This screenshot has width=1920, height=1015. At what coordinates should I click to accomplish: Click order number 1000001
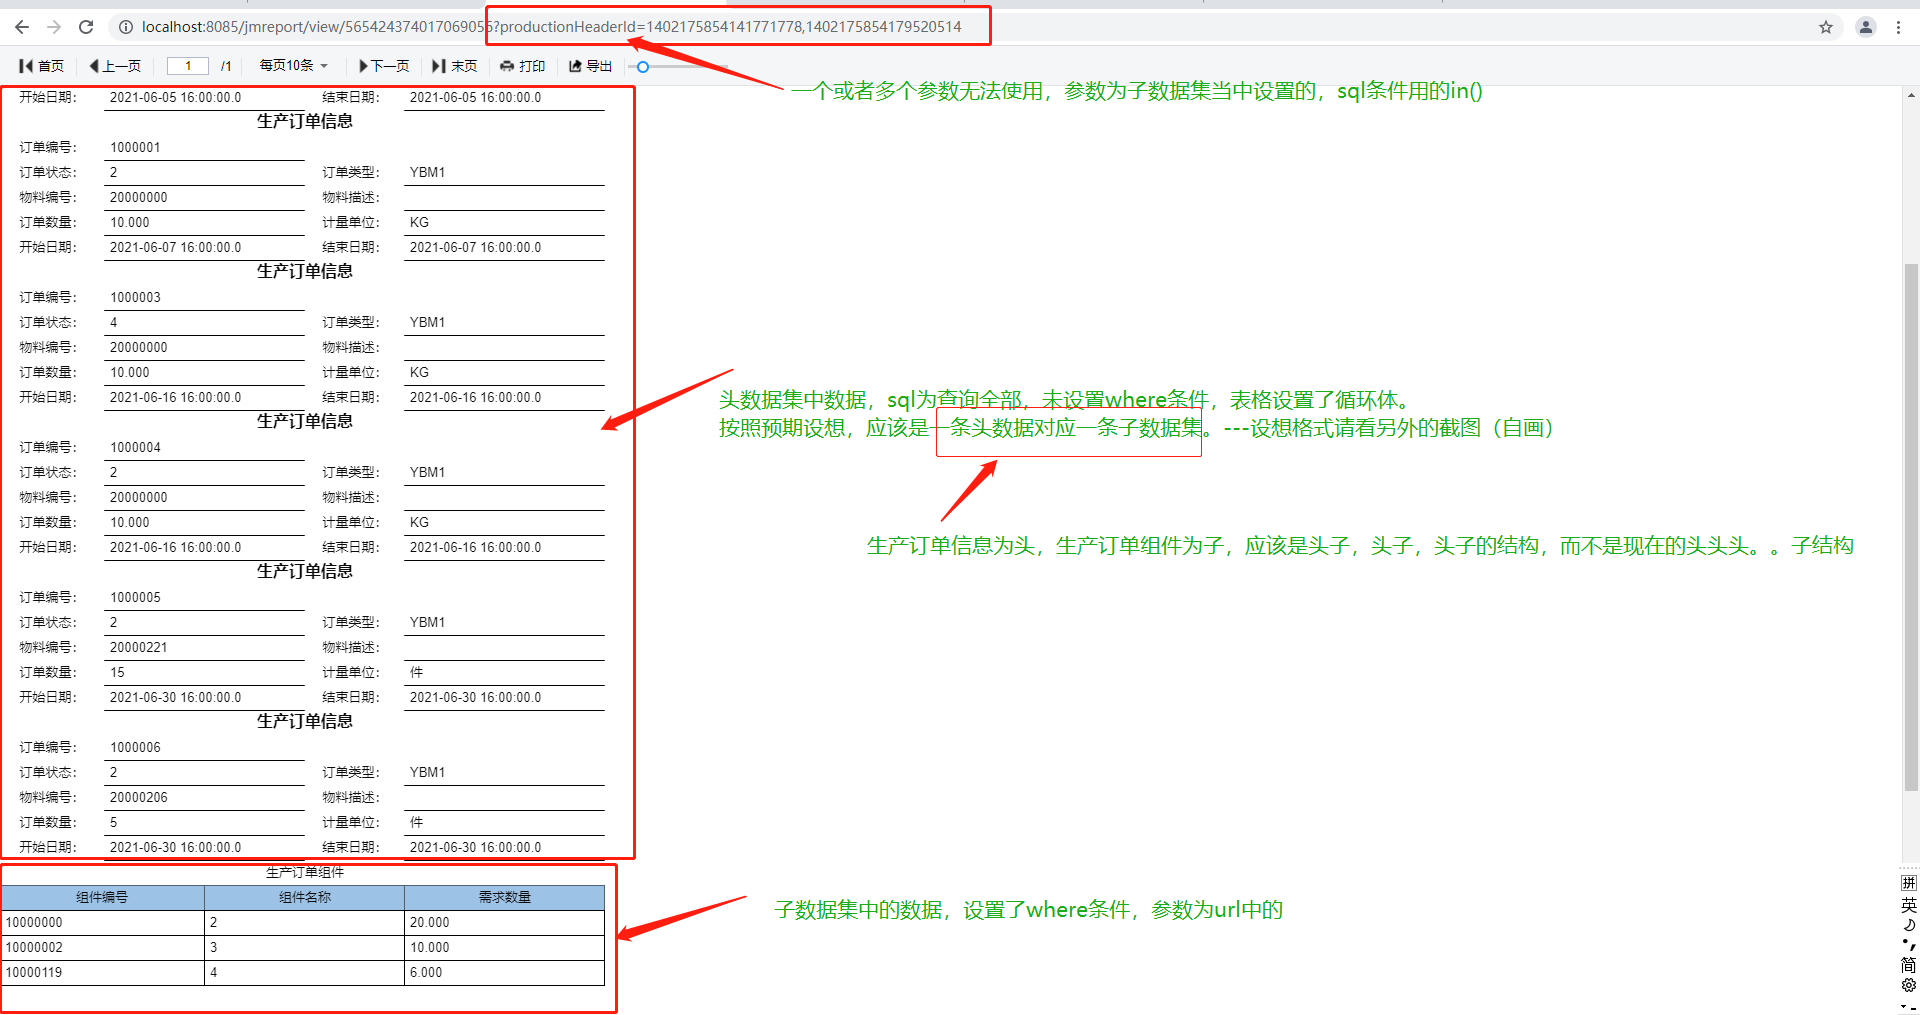[135, 147]
